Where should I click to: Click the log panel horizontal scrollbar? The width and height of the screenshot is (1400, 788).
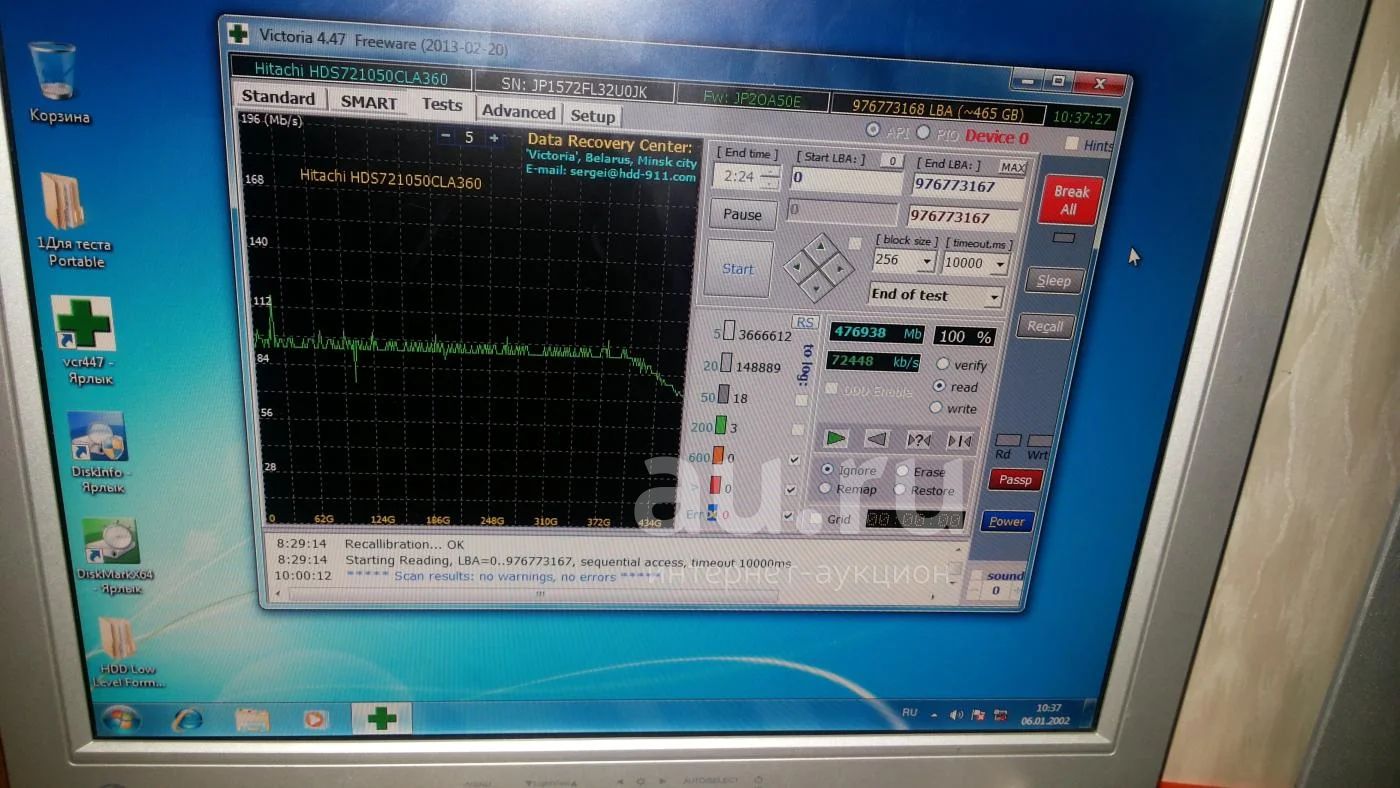(533, 594)
